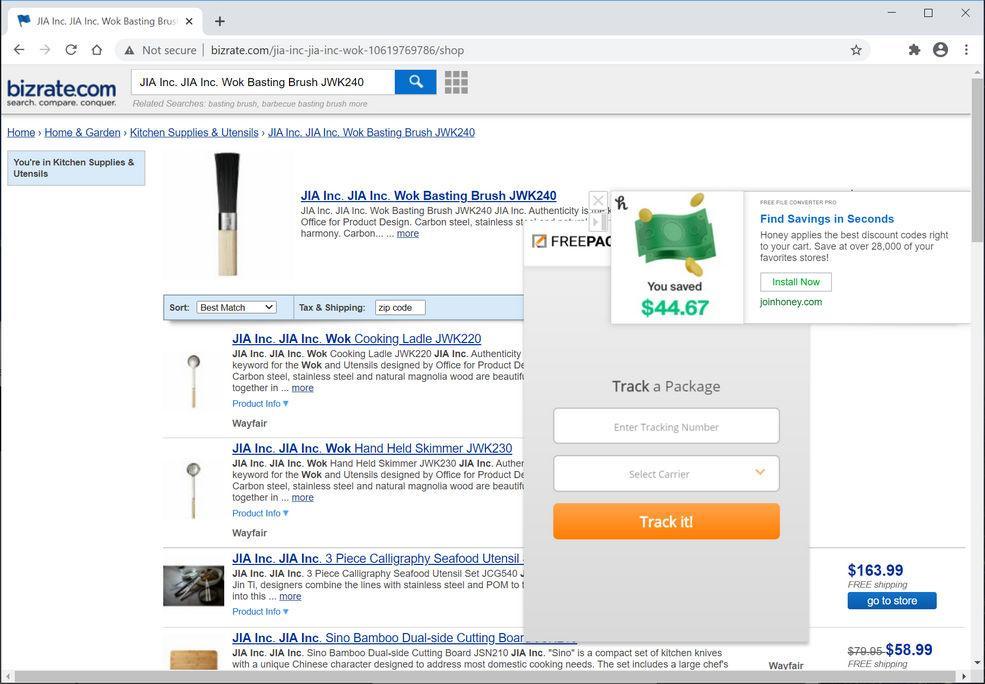Image resolution: width=985 pixels, height=684 pixels.
Task: Bookmark this page with the star
Action: tap(856, 50)
